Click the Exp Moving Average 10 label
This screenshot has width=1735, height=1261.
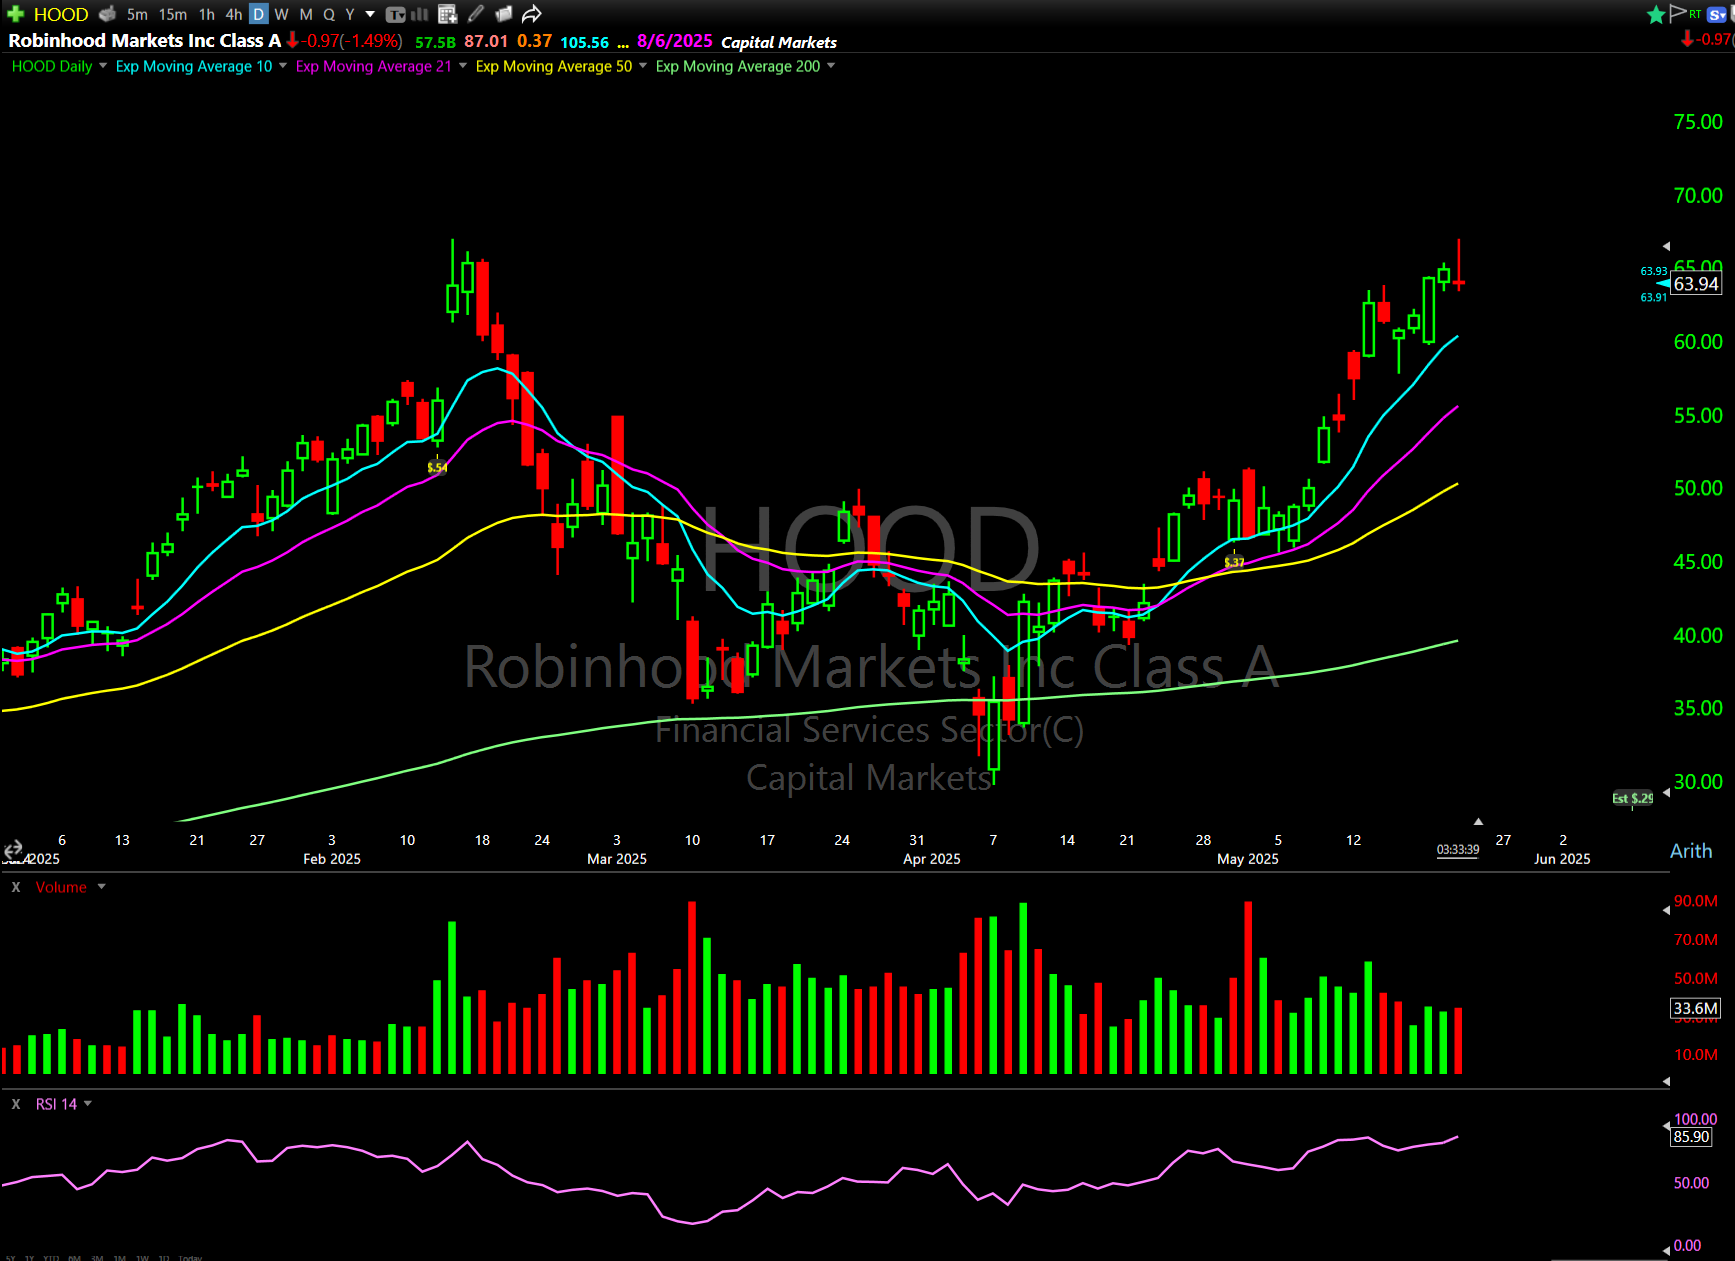194,66
